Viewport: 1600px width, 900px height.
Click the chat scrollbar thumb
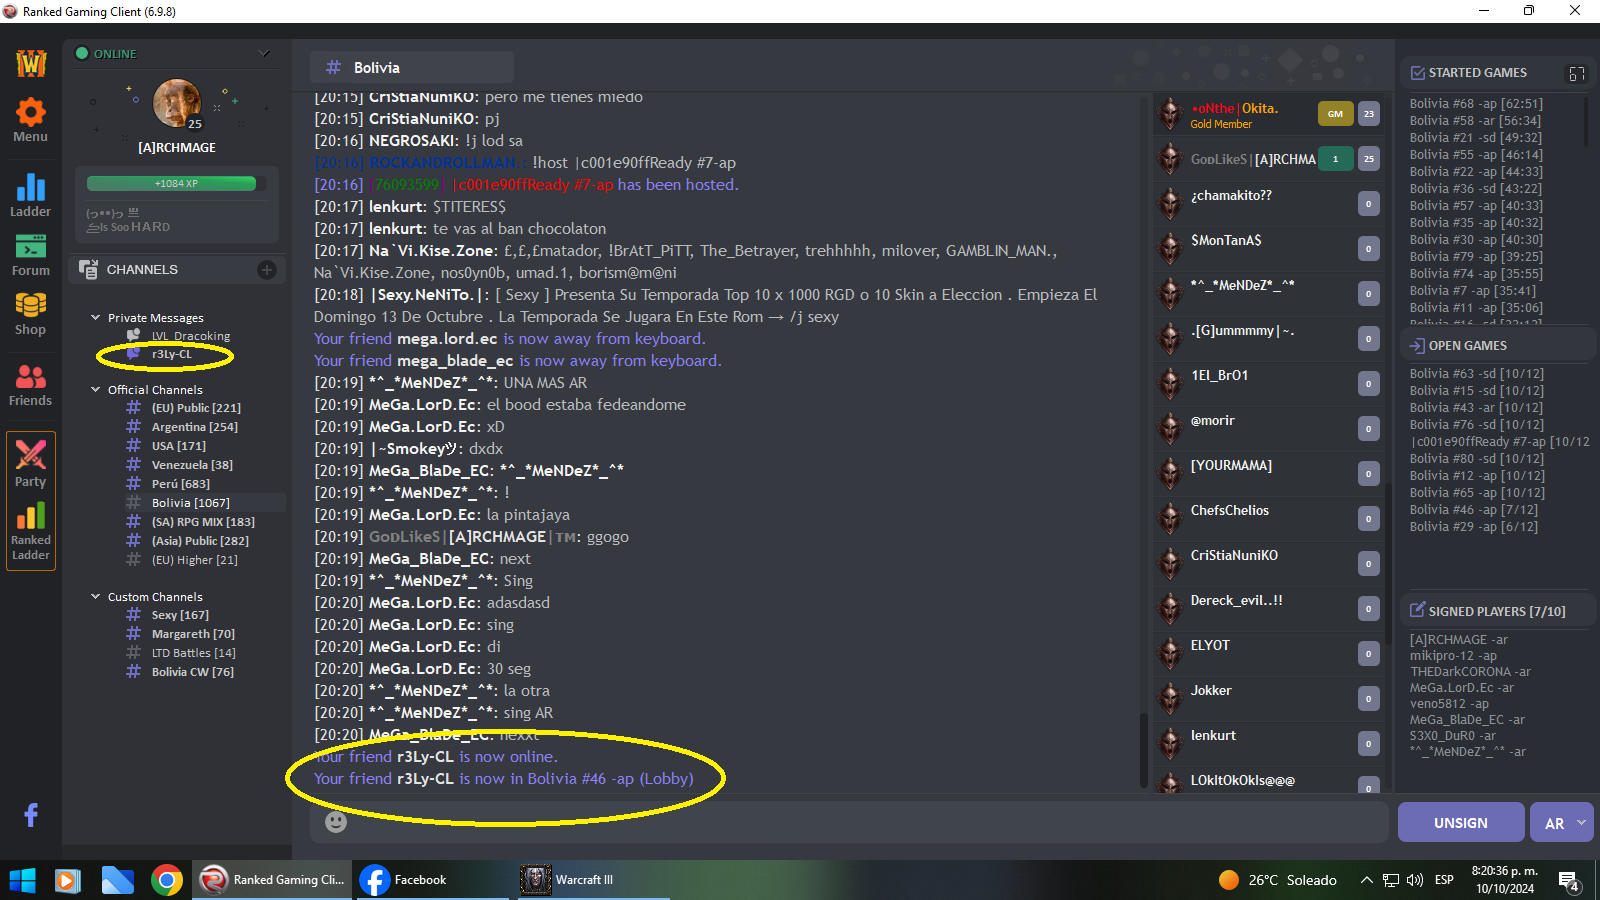[1144, 750]
